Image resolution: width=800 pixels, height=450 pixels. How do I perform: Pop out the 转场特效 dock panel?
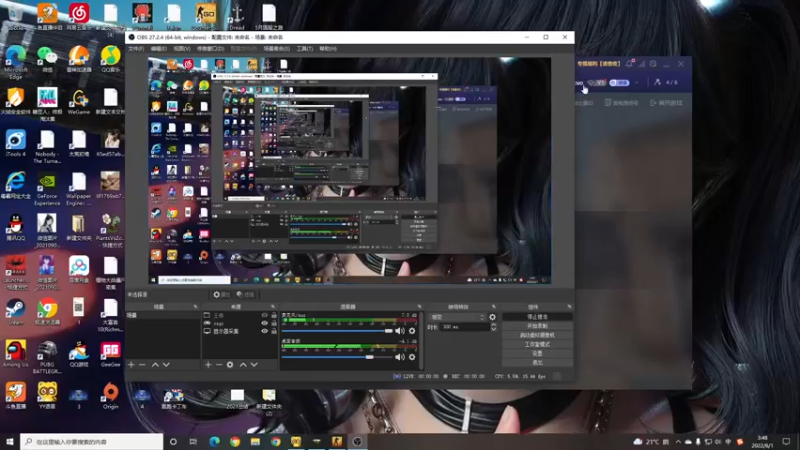[493, 307]
